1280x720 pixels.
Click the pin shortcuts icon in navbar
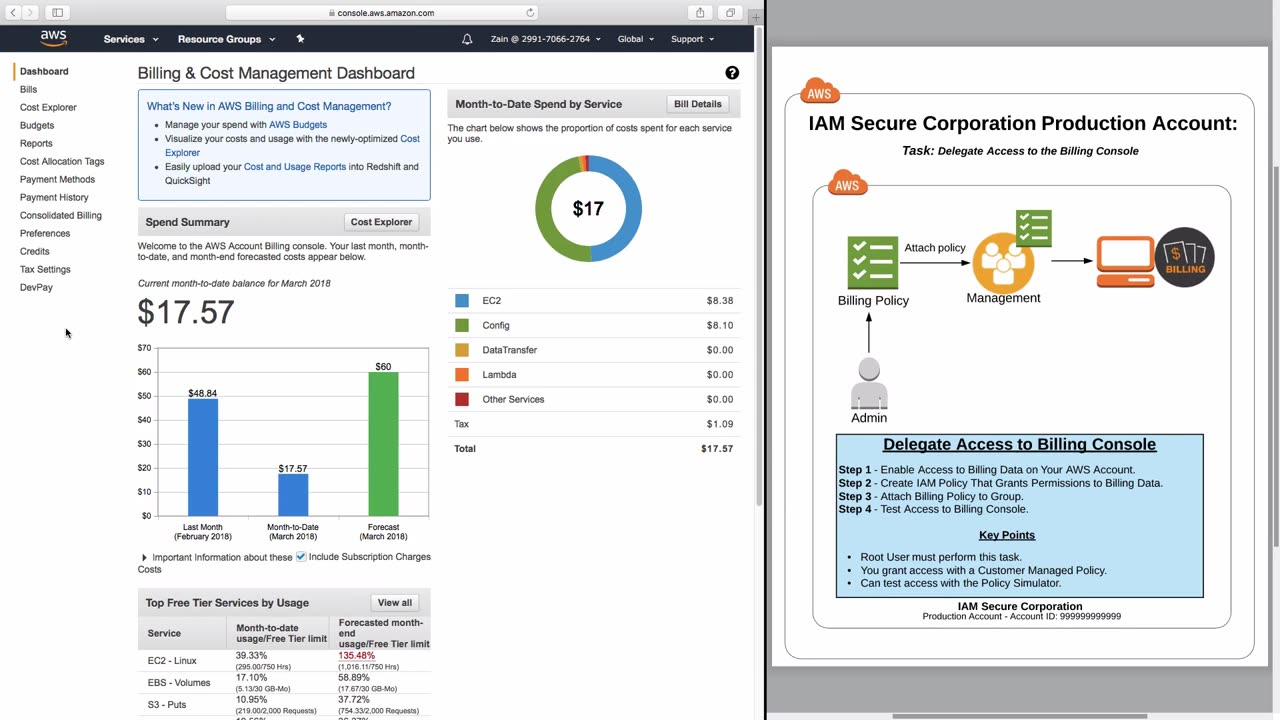[x=300, y=39]
